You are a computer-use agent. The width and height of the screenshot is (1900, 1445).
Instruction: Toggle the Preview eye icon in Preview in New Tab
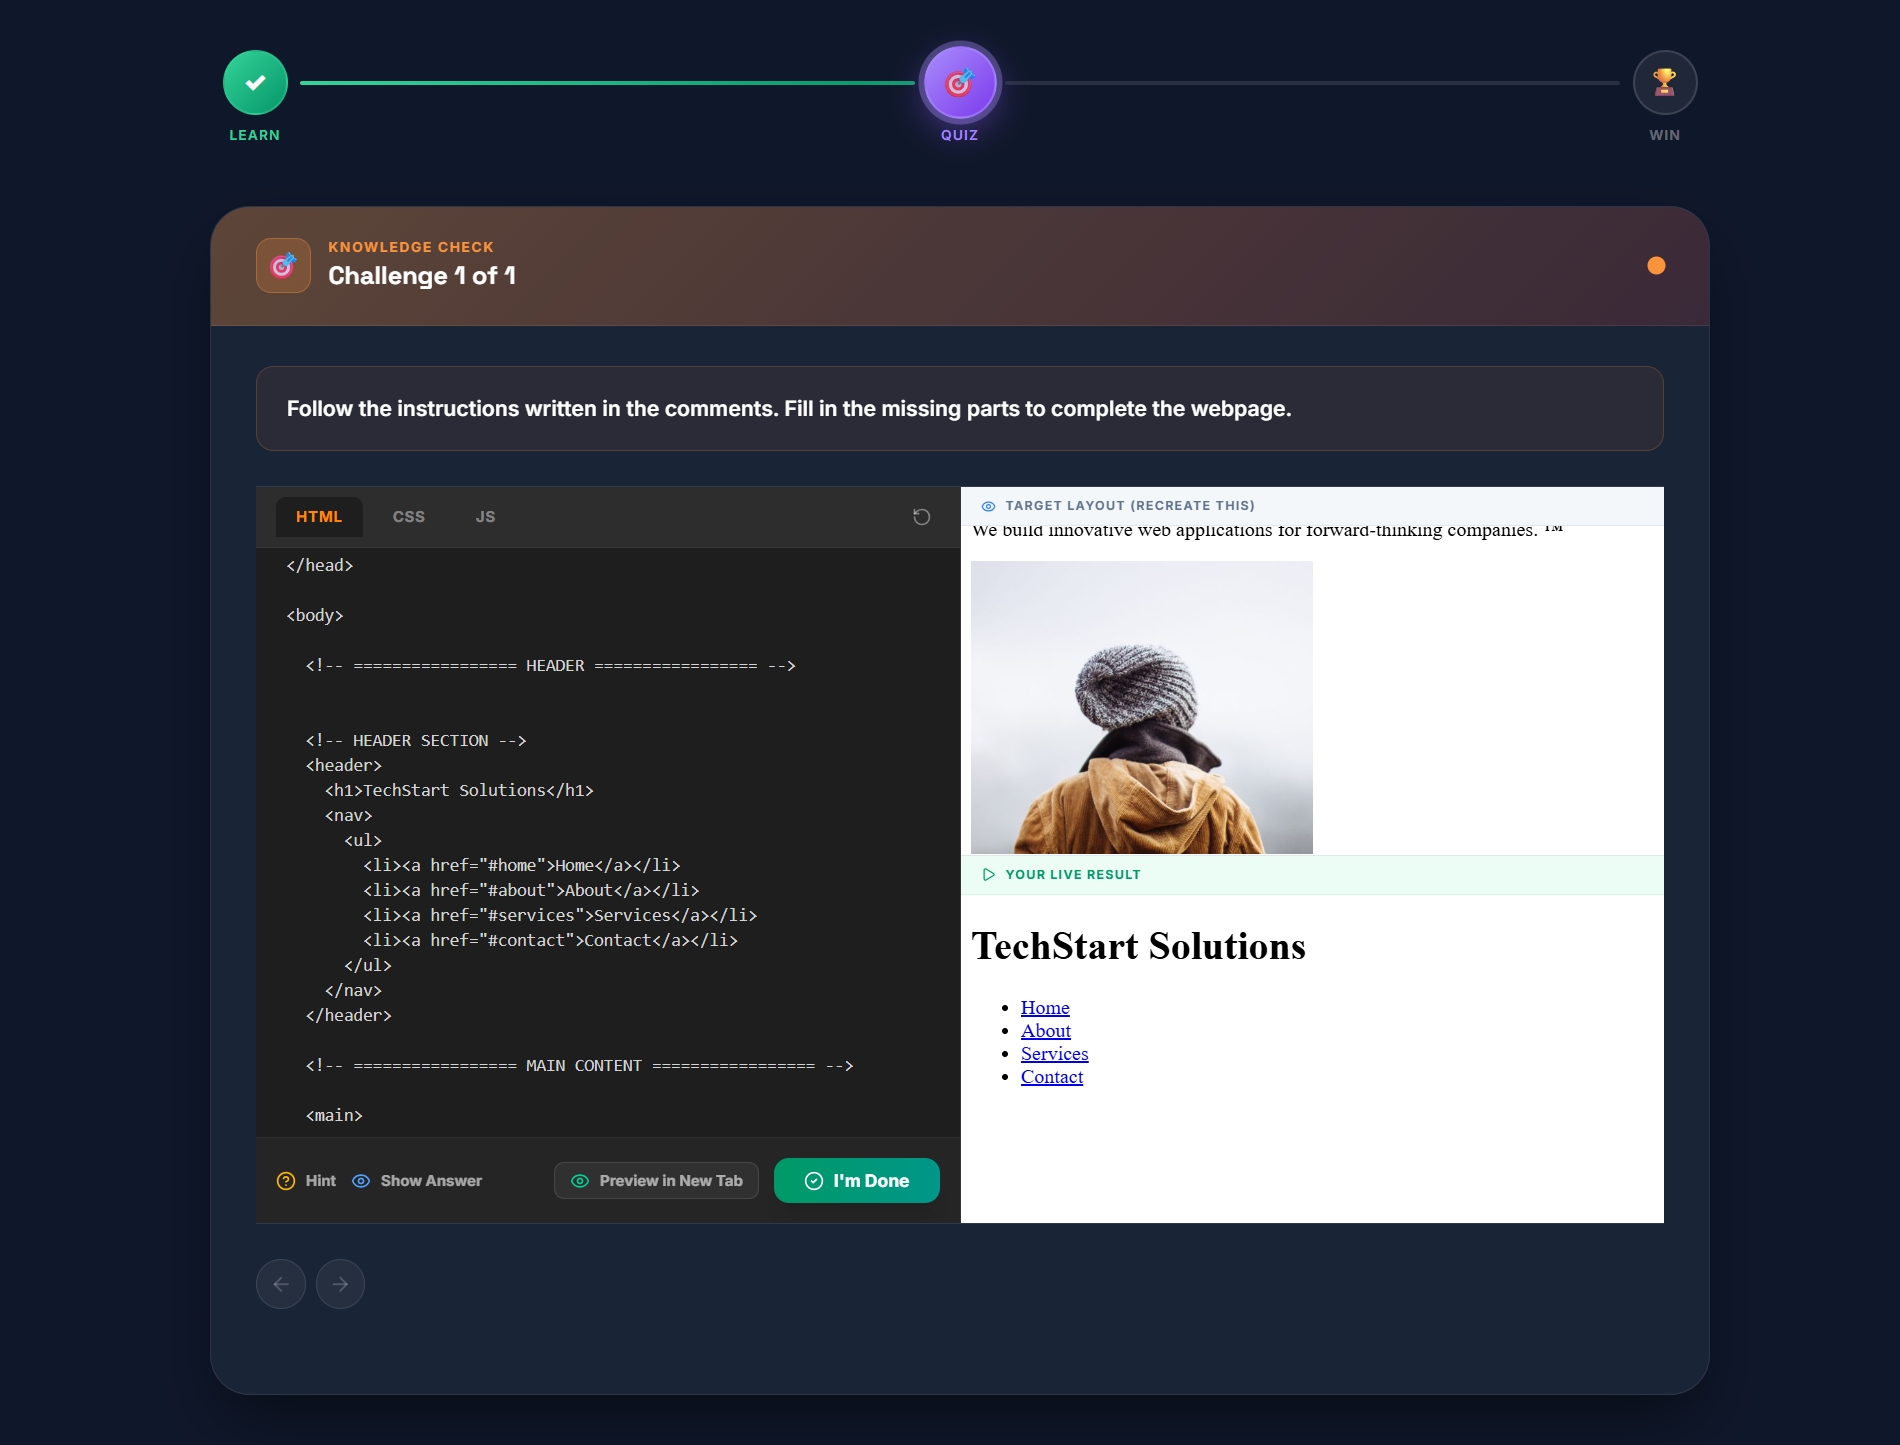580,1181
